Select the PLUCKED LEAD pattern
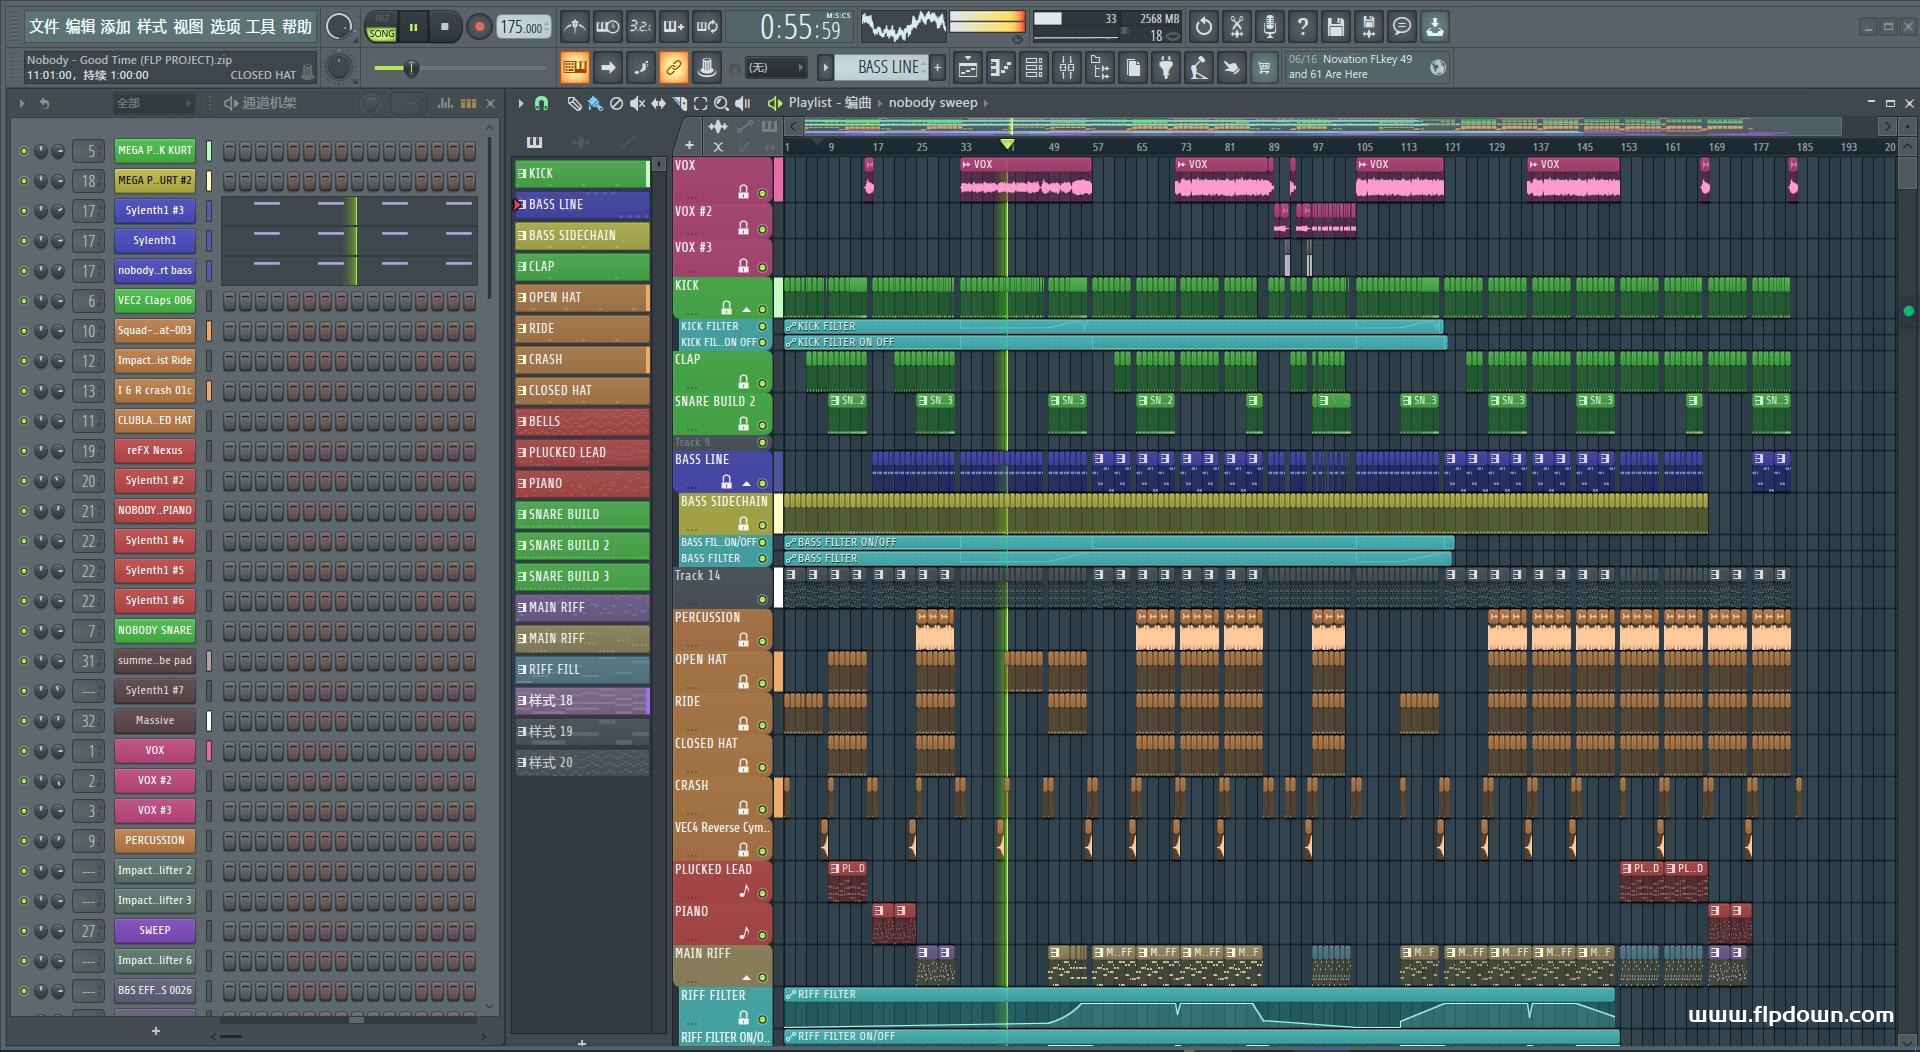 tap(582, 453)
